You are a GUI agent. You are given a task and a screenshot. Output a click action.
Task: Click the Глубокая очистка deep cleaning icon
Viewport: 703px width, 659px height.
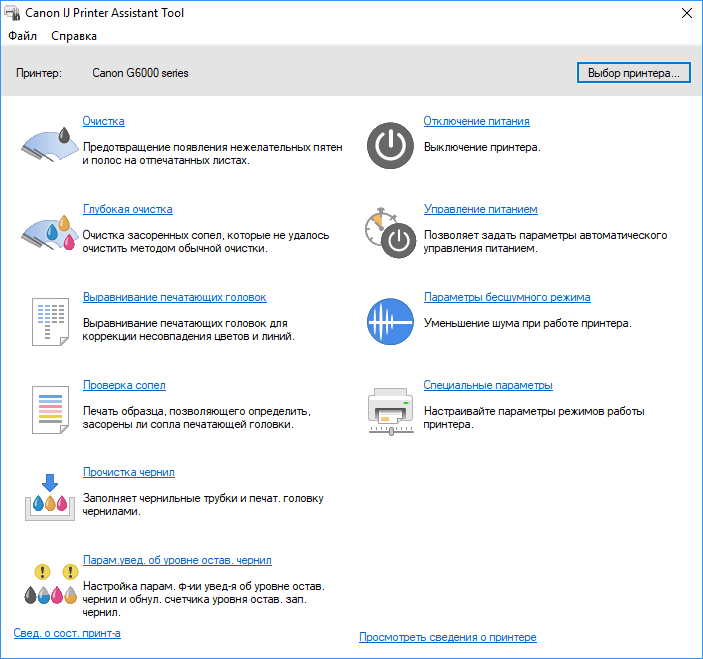[x=49, y=233]
